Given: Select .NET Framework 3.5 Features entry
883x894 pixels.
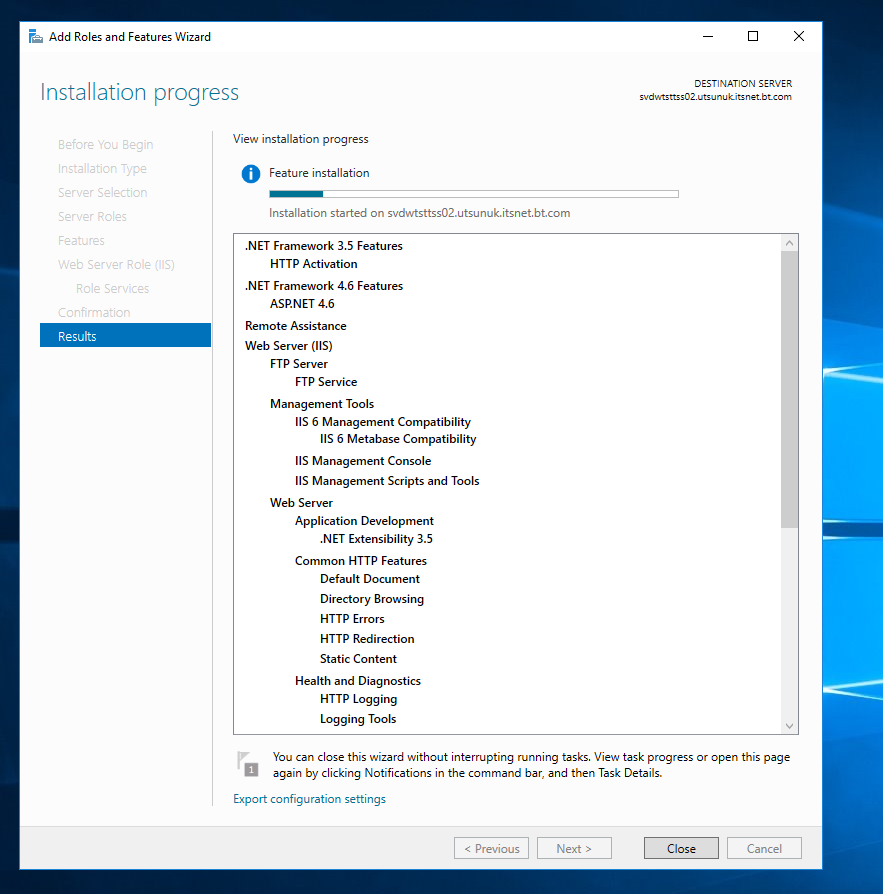Looking at the screenshot, I should pyautogui.click(x=324, y=246).
